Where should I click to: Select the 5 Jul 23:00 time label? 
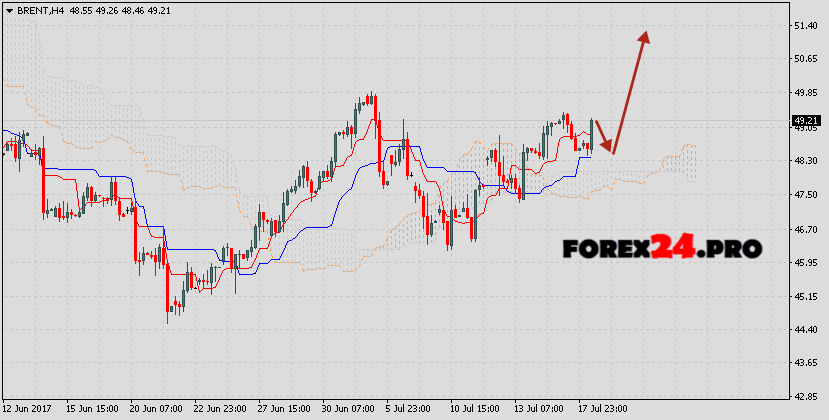(409, 410)
